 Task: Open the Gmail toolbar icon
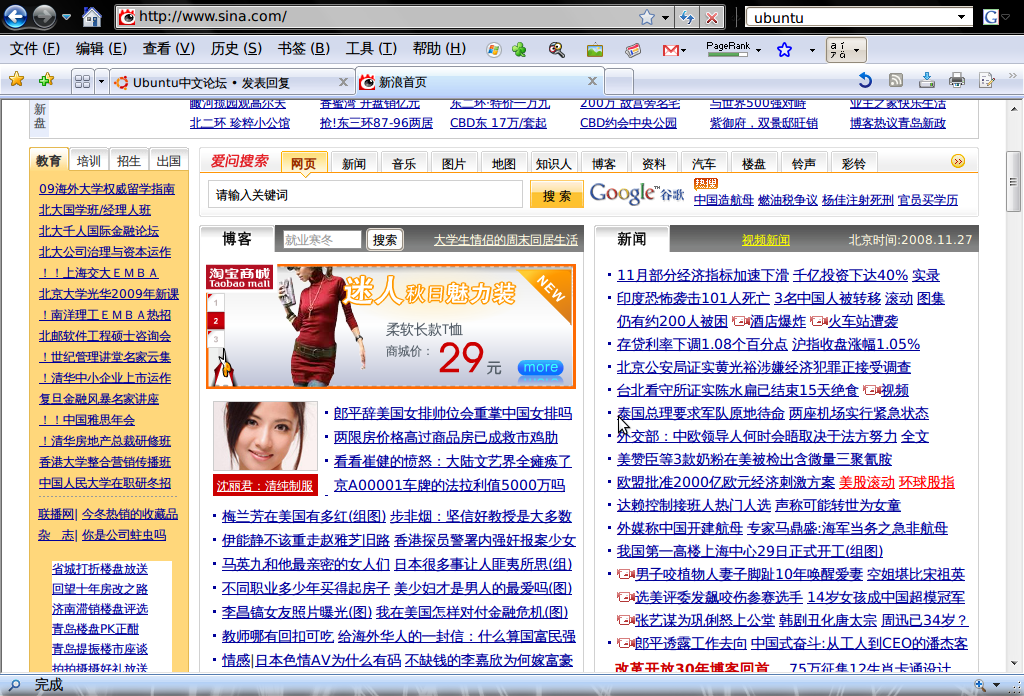[x=673, y=50]
